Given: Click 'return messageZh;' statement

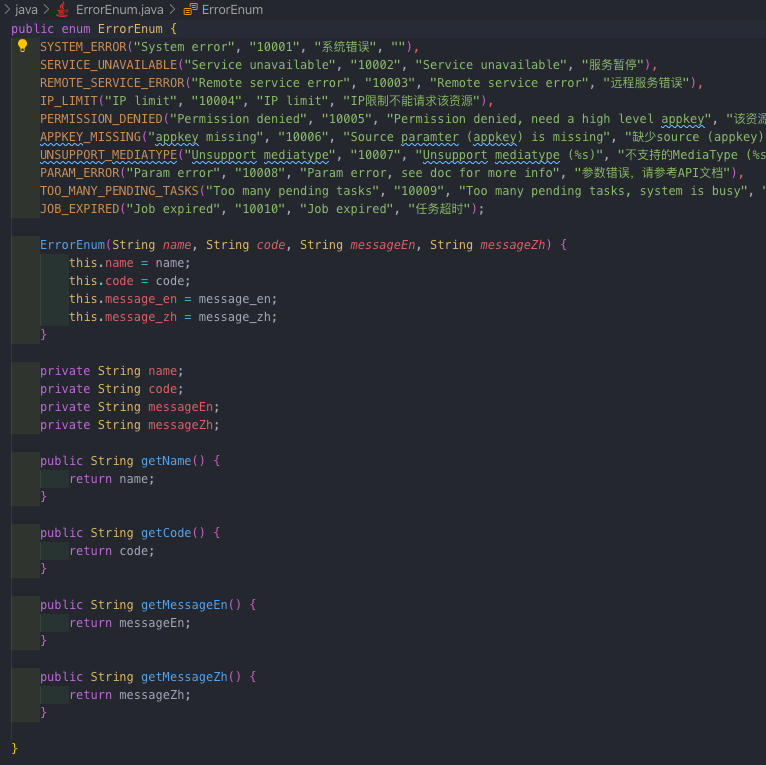Looking at the screenshot, I should [x=130, y=695].
